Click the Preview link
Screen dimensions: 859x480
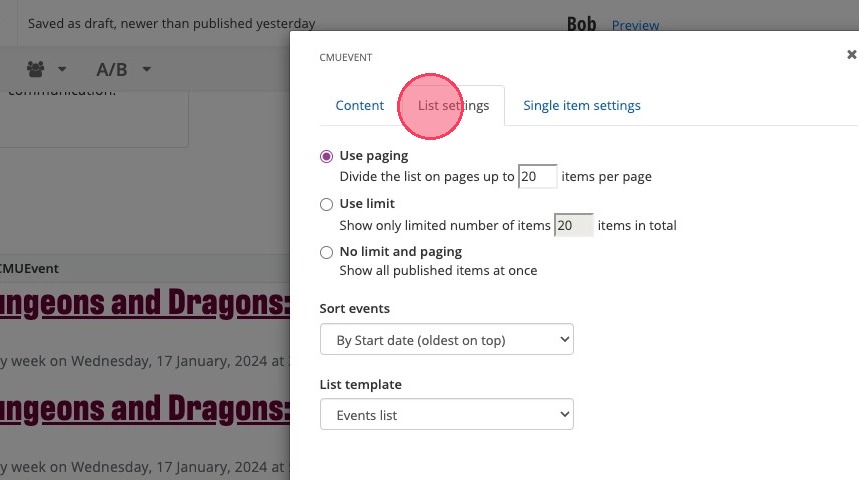[635, 25]
